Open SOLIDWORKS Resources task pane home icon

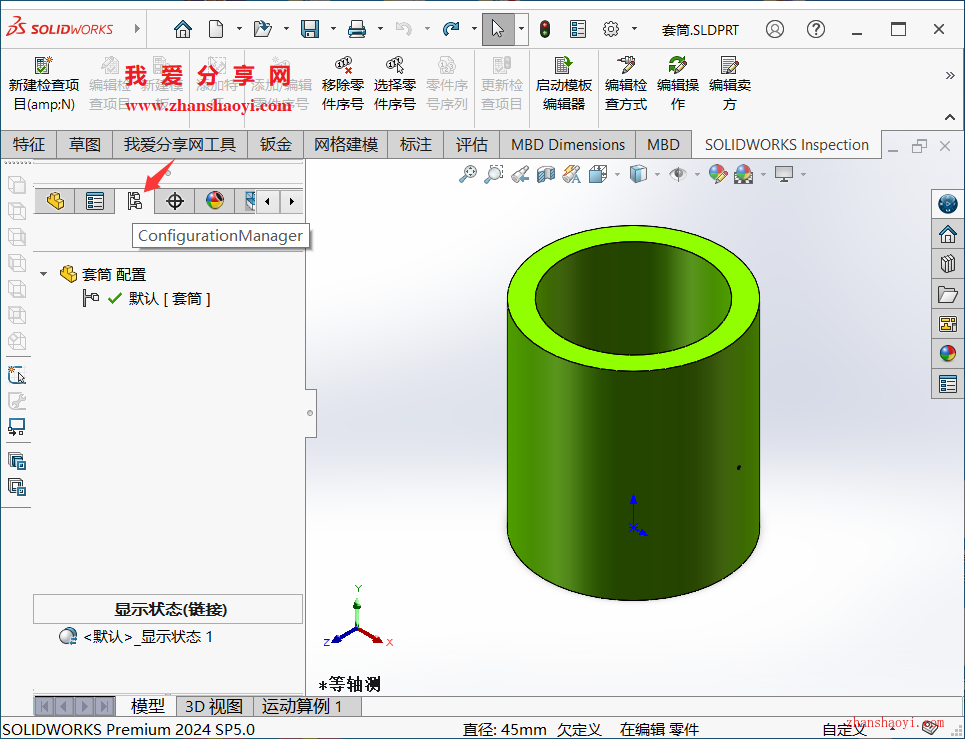[948, 234]
